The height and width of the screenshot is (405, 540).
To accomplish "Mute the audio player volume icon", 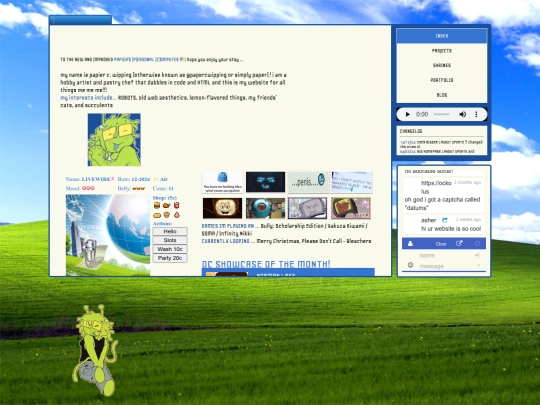I will (x=463, y=114).
